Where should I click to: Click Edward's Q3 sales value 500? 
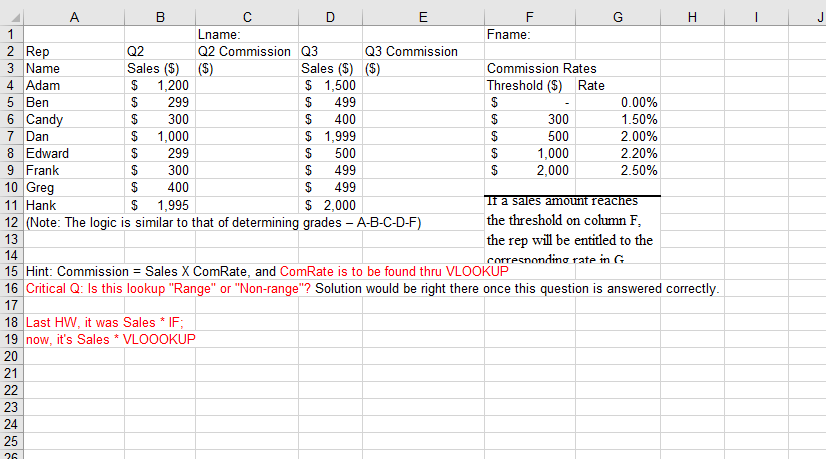(x=330, y=153)
